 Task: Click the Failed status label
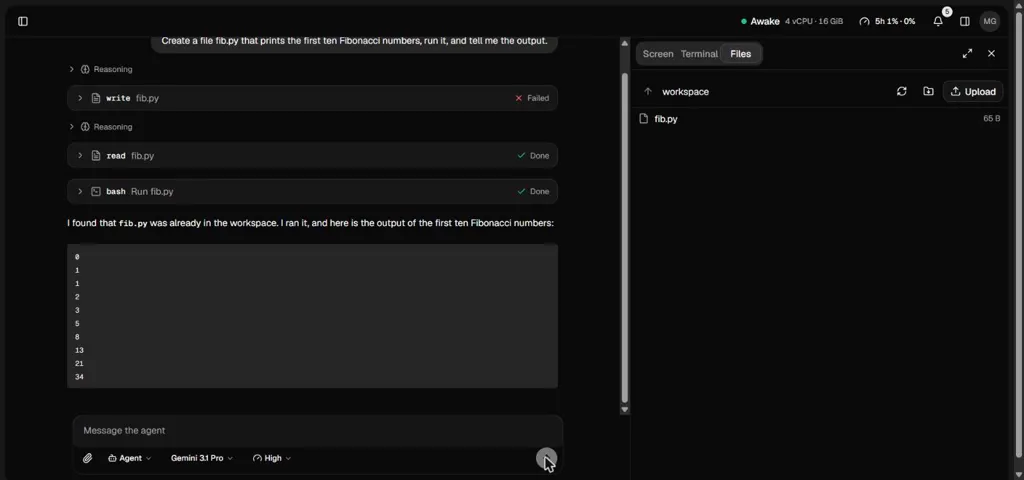pyautogui.click(x=532, y=98)
